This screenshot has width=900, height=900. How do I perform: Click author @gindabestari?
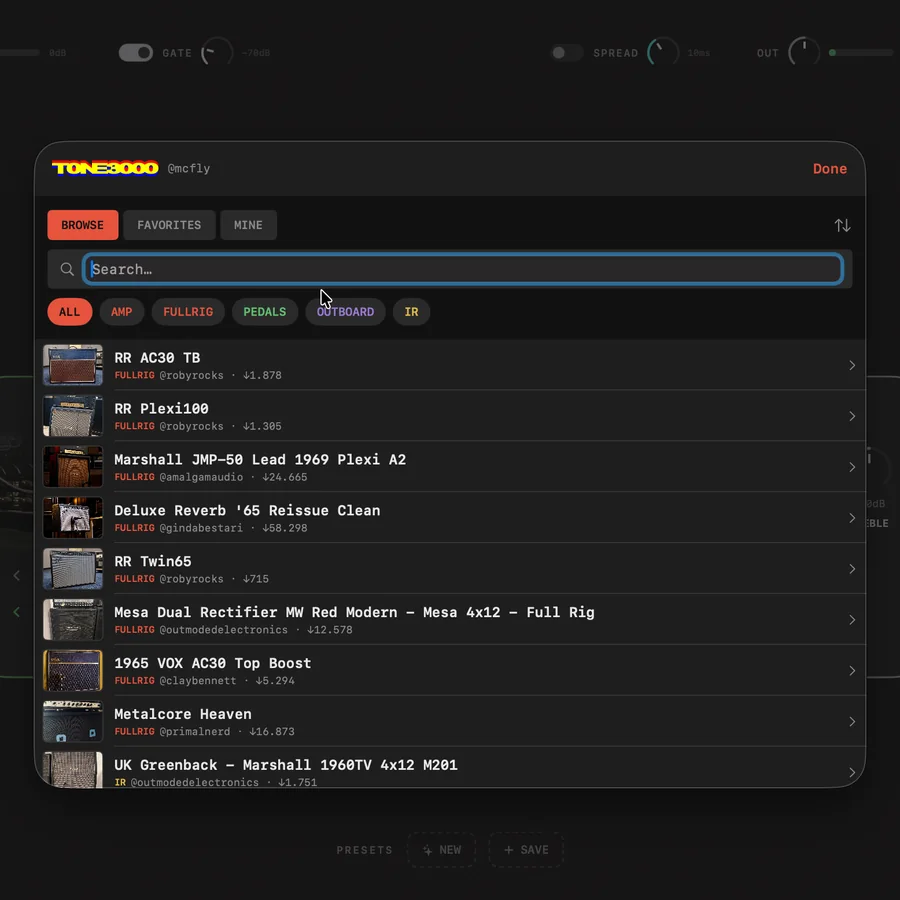tap(201, 528)
